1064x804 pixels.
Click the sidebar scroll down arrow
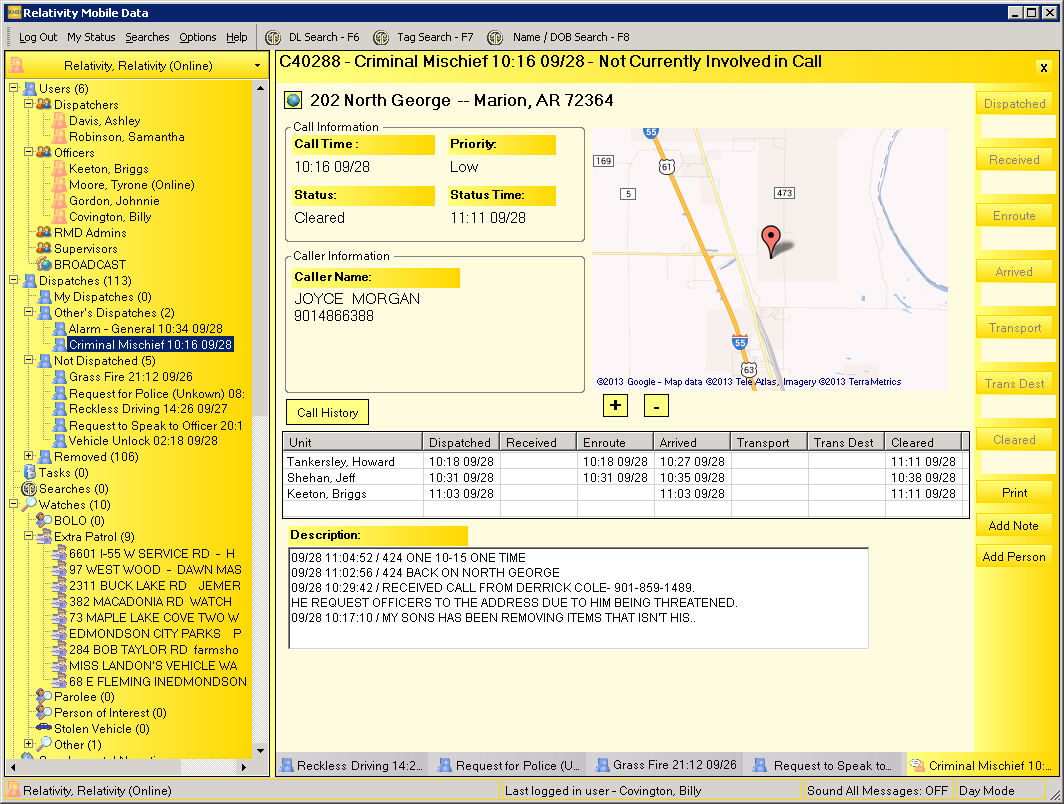click(261, 751)
